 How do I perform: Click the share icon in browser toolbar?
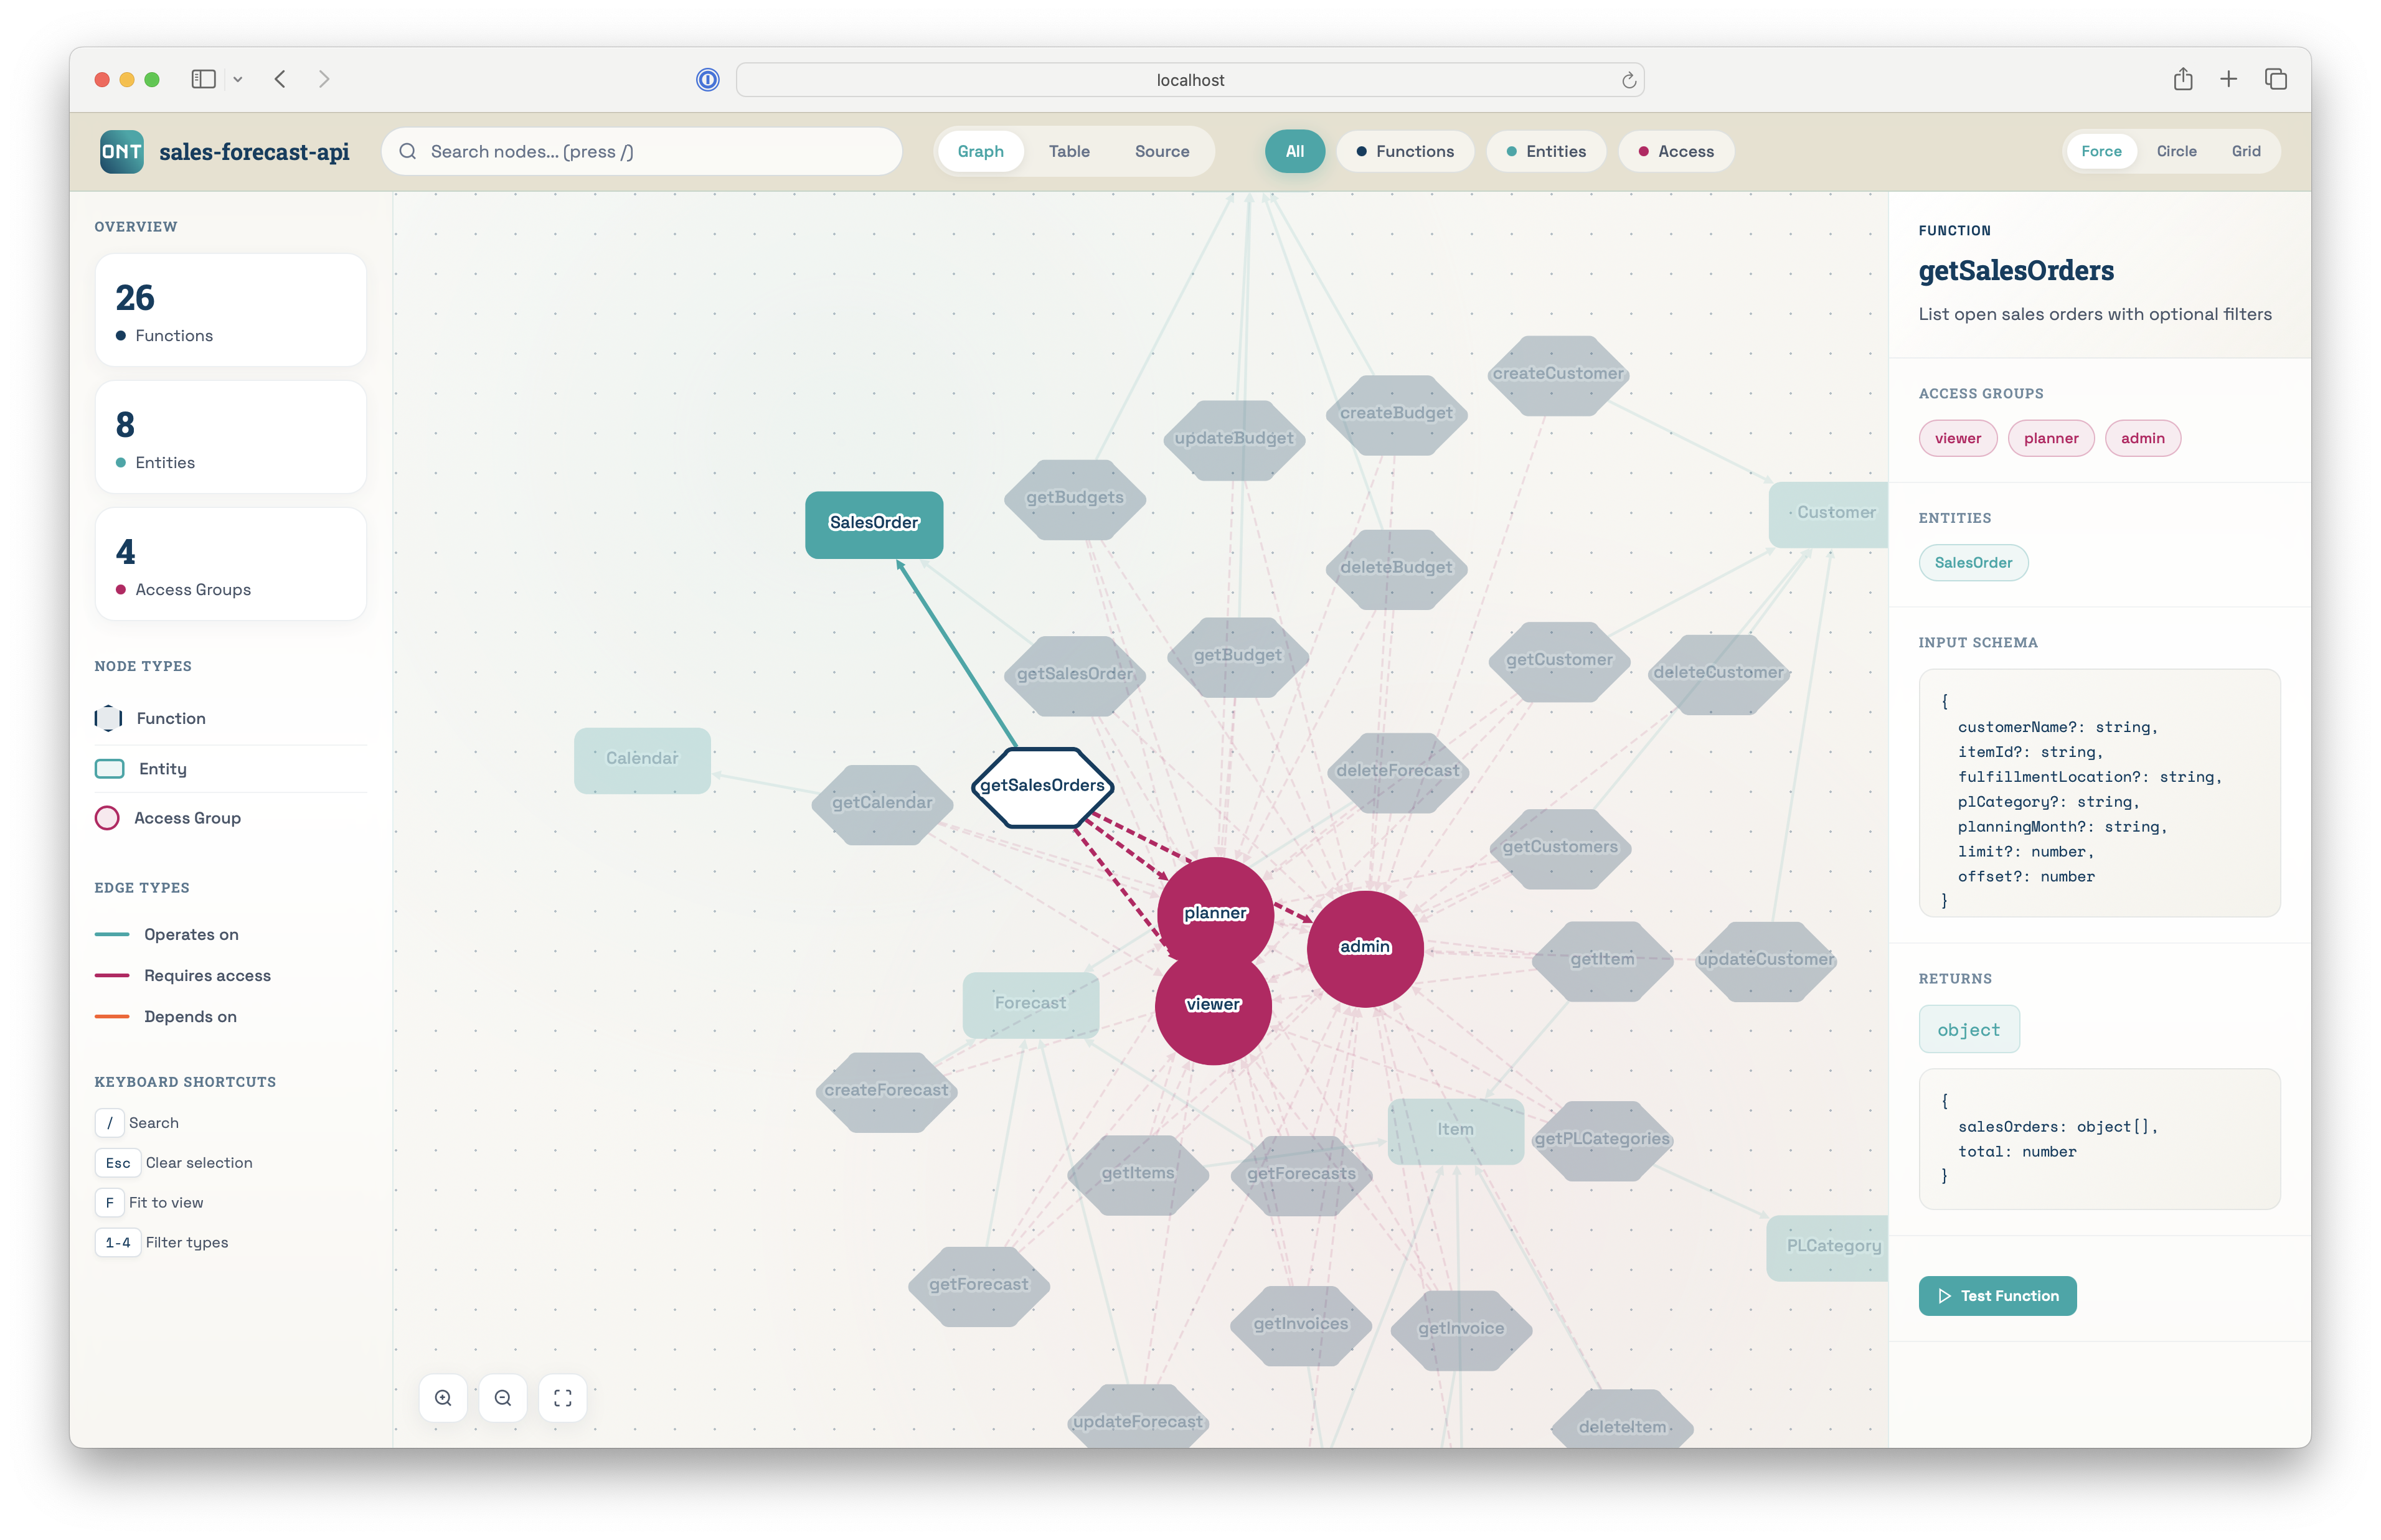point(2183,79)
